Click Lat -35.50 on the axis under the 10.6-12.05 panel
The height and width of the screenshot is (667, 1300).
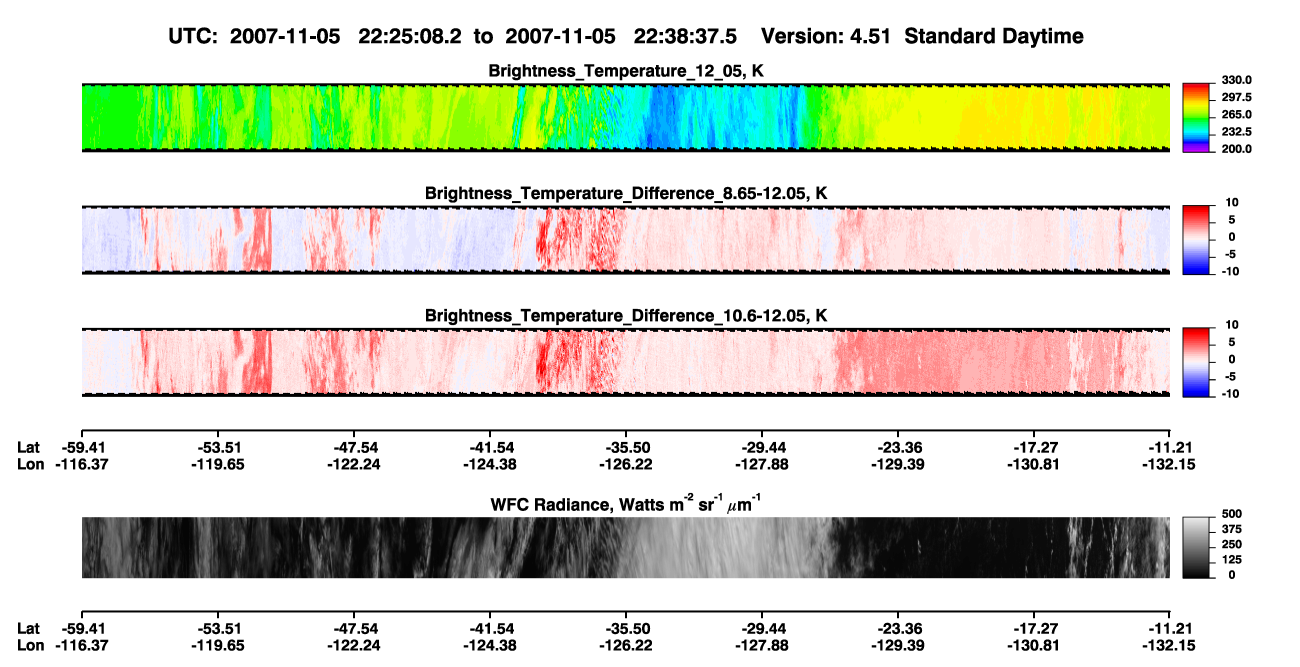pos(625,448)
